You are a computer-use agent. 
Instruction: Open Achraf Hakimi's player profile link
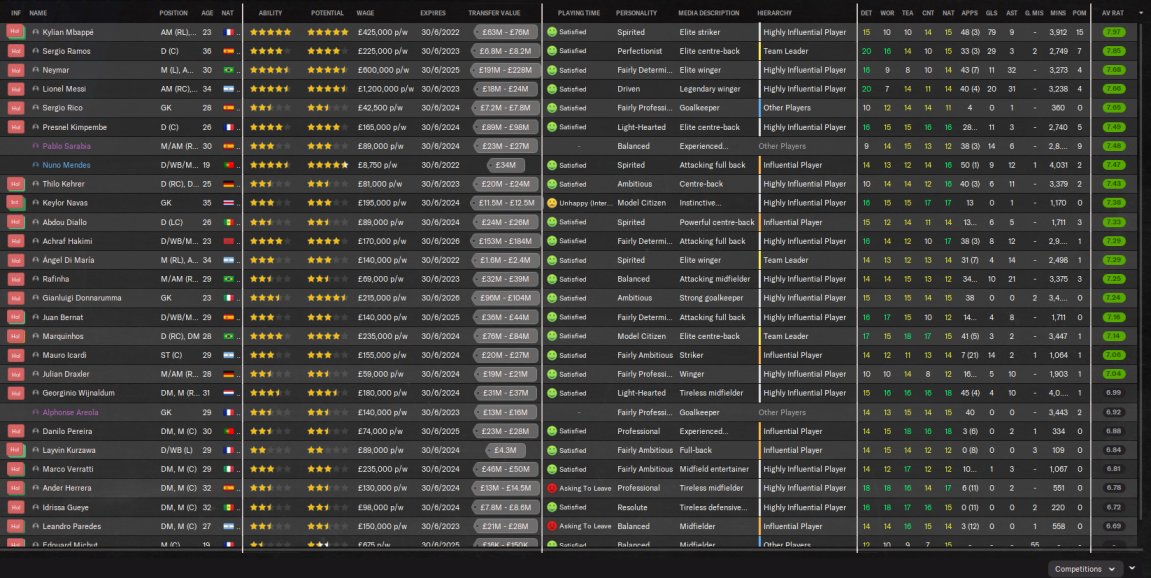(67, 241)
